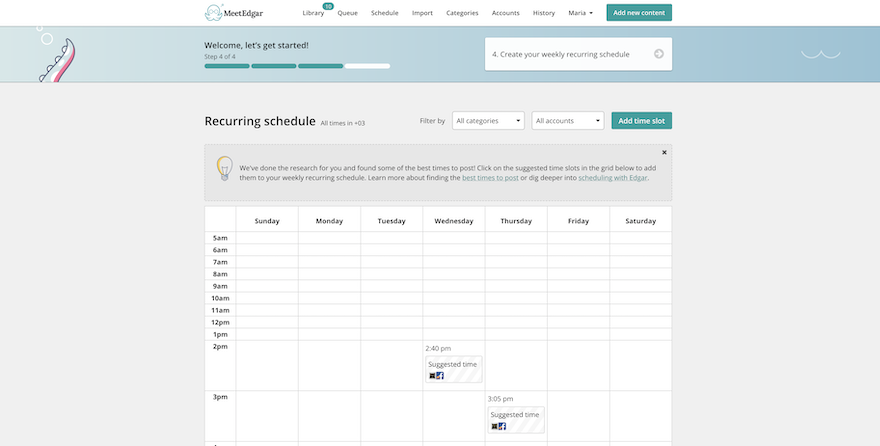880x446 pixels.
Task: Click Facebook icon in Thursday suggested slot
Action: [x=502, y=426]
